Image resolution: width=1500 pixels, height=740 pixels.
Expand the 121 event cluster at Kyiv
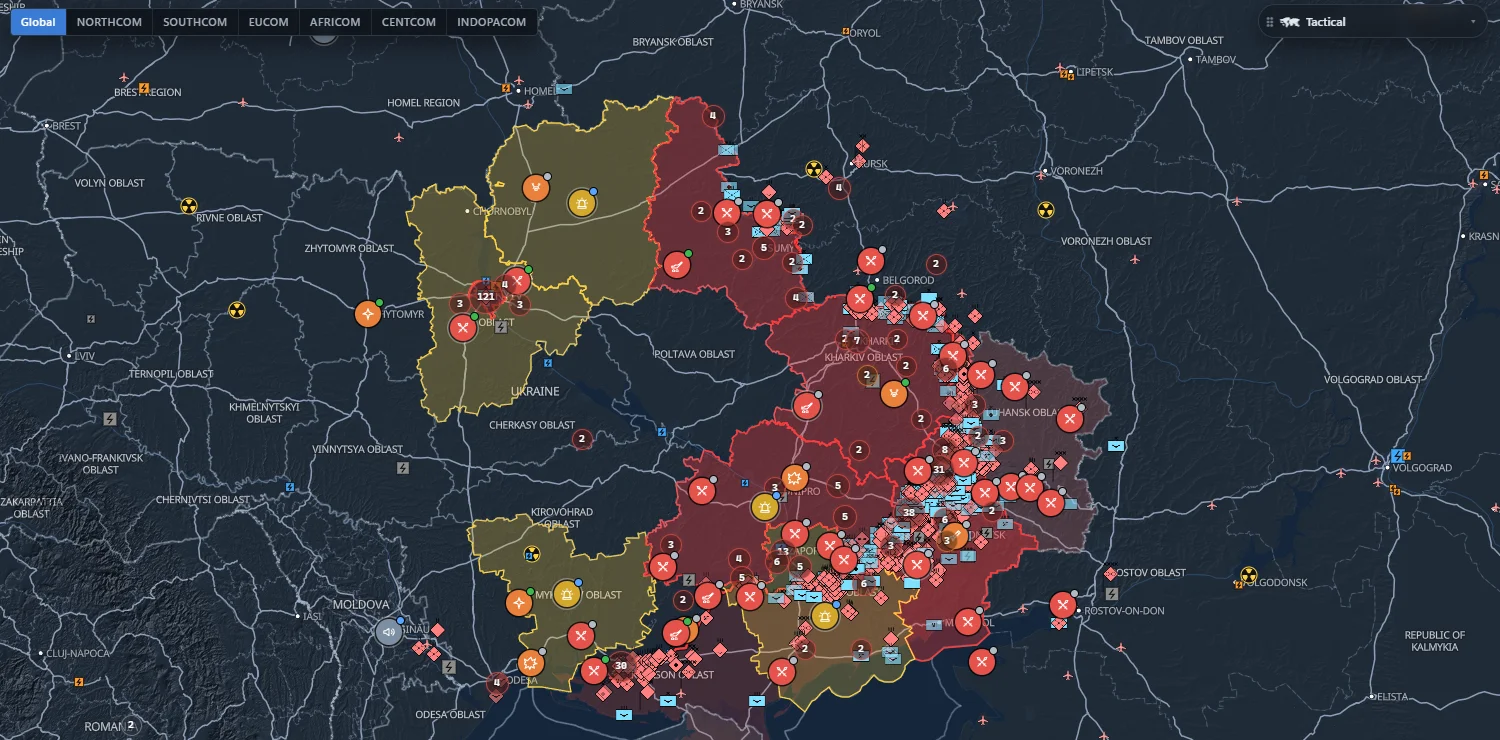486,296
